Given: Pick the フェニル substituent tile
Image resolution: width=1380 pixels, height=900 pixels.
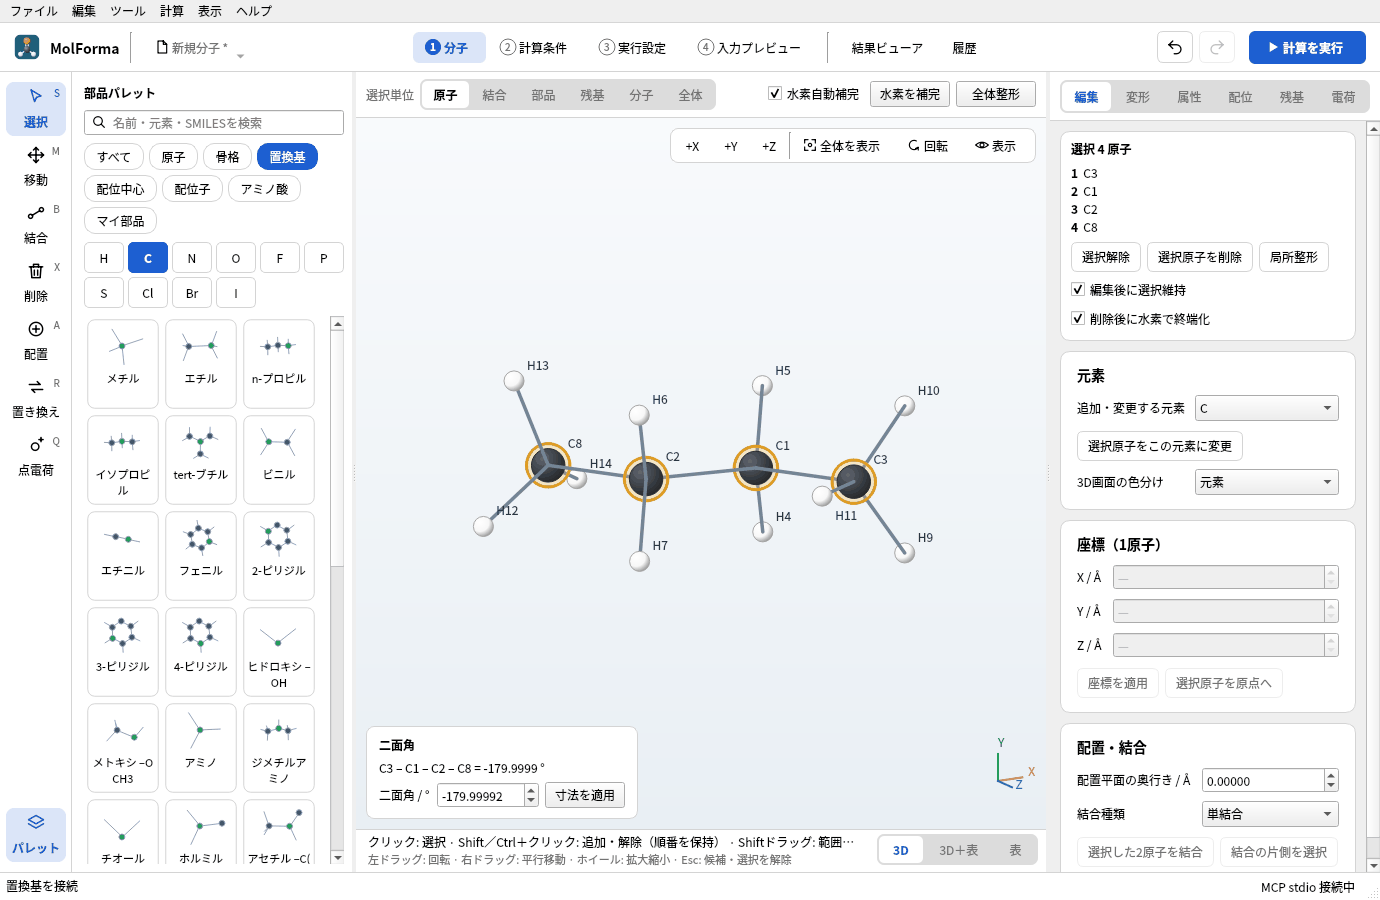Looking at the screenshot, I should 201,555.
